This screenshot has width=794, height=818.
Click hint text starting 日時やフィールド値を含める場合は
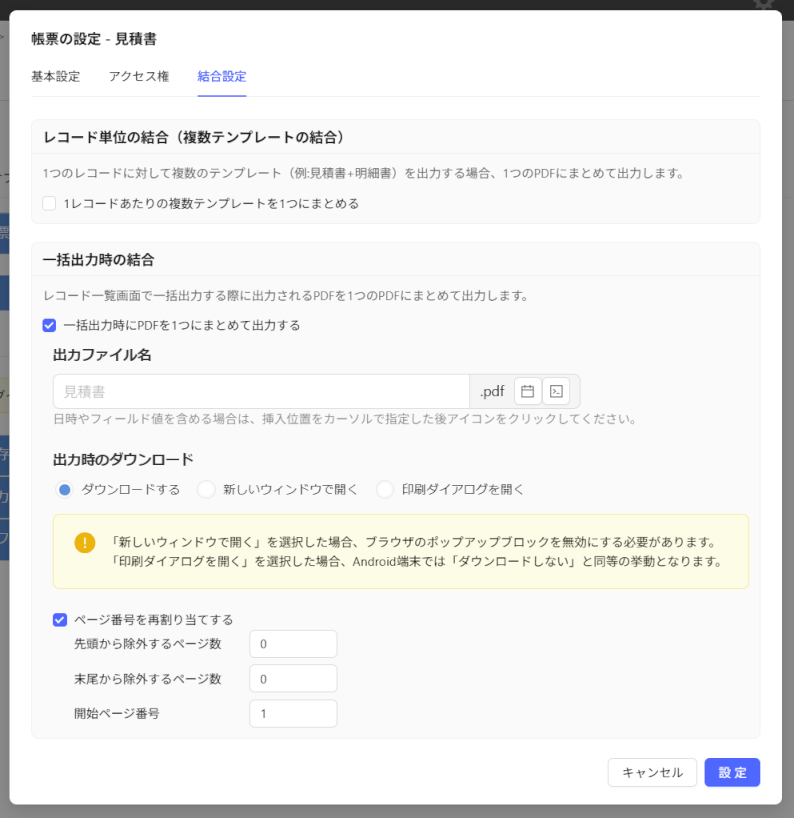[x=345, y=419]
